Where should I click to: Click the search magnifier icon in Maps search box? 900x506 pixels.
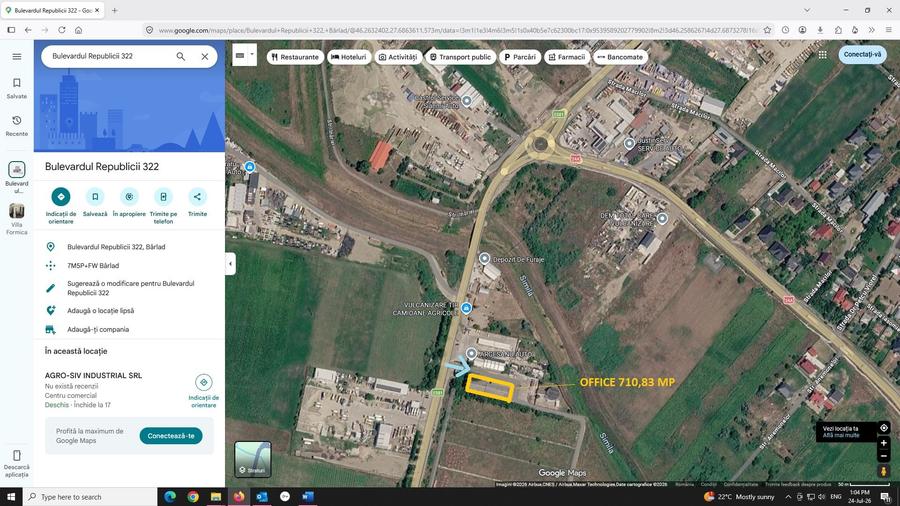tap(181, 56)
